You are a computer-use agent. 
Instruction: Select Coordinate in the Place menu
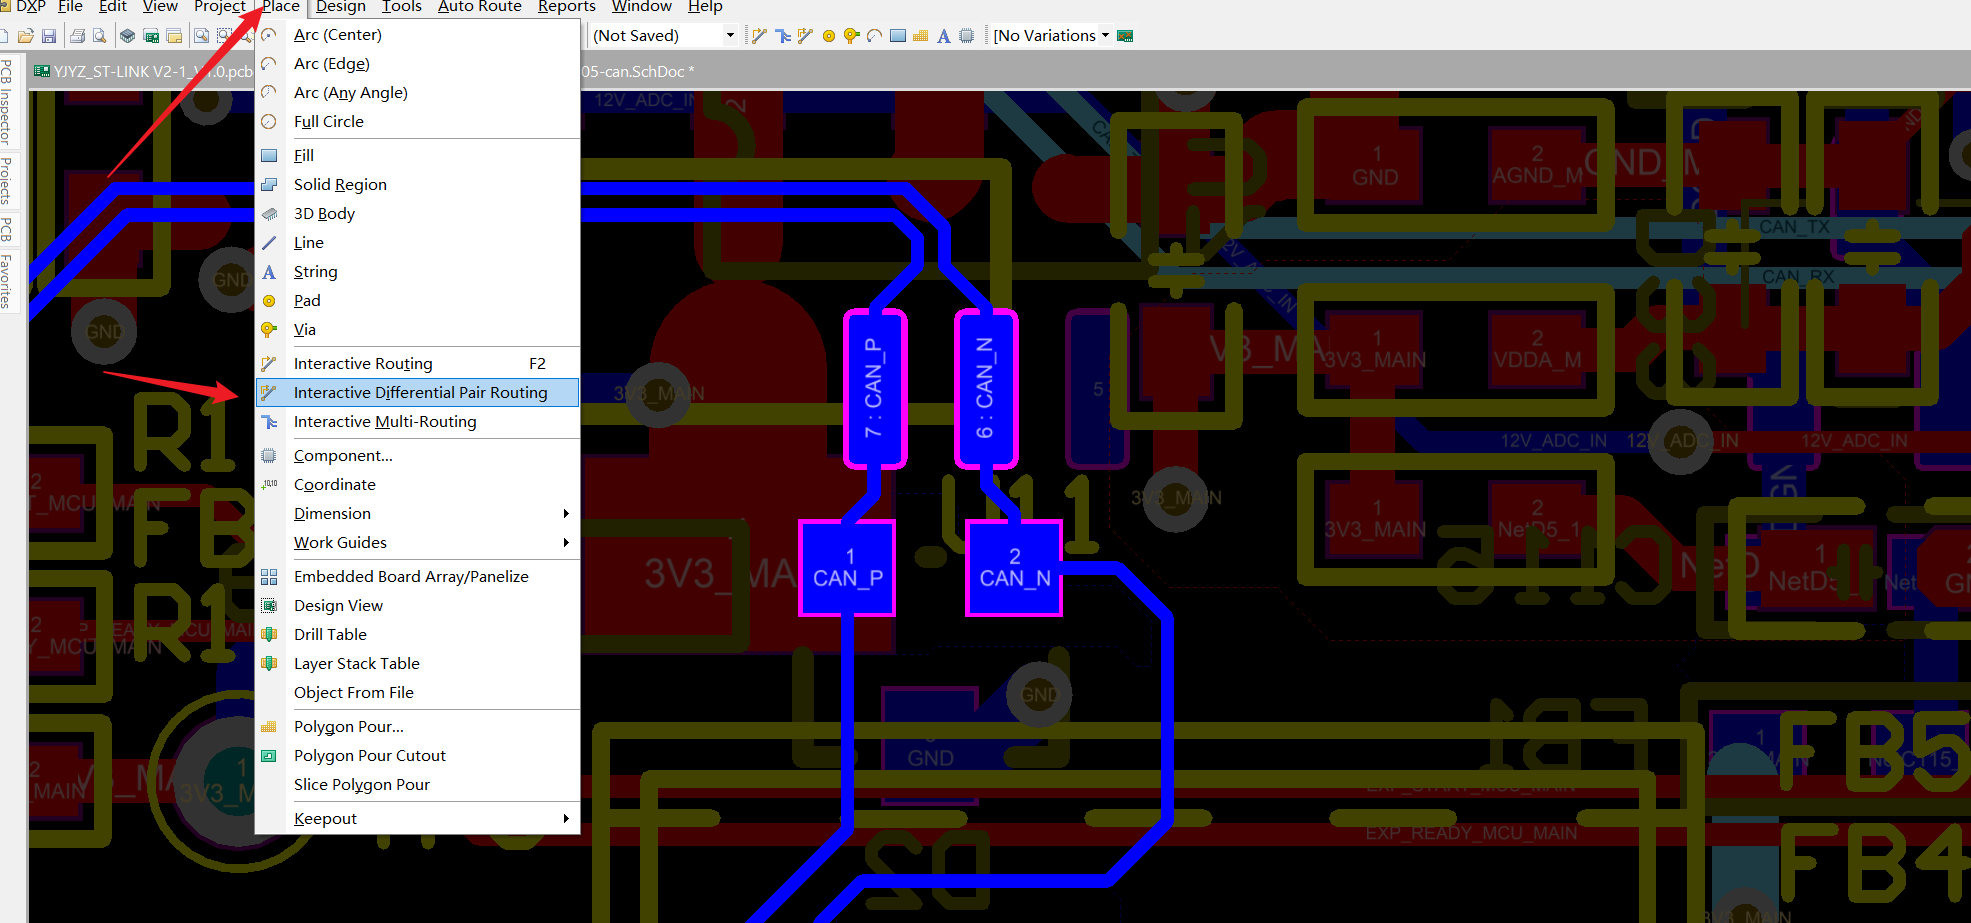(418, 485)
